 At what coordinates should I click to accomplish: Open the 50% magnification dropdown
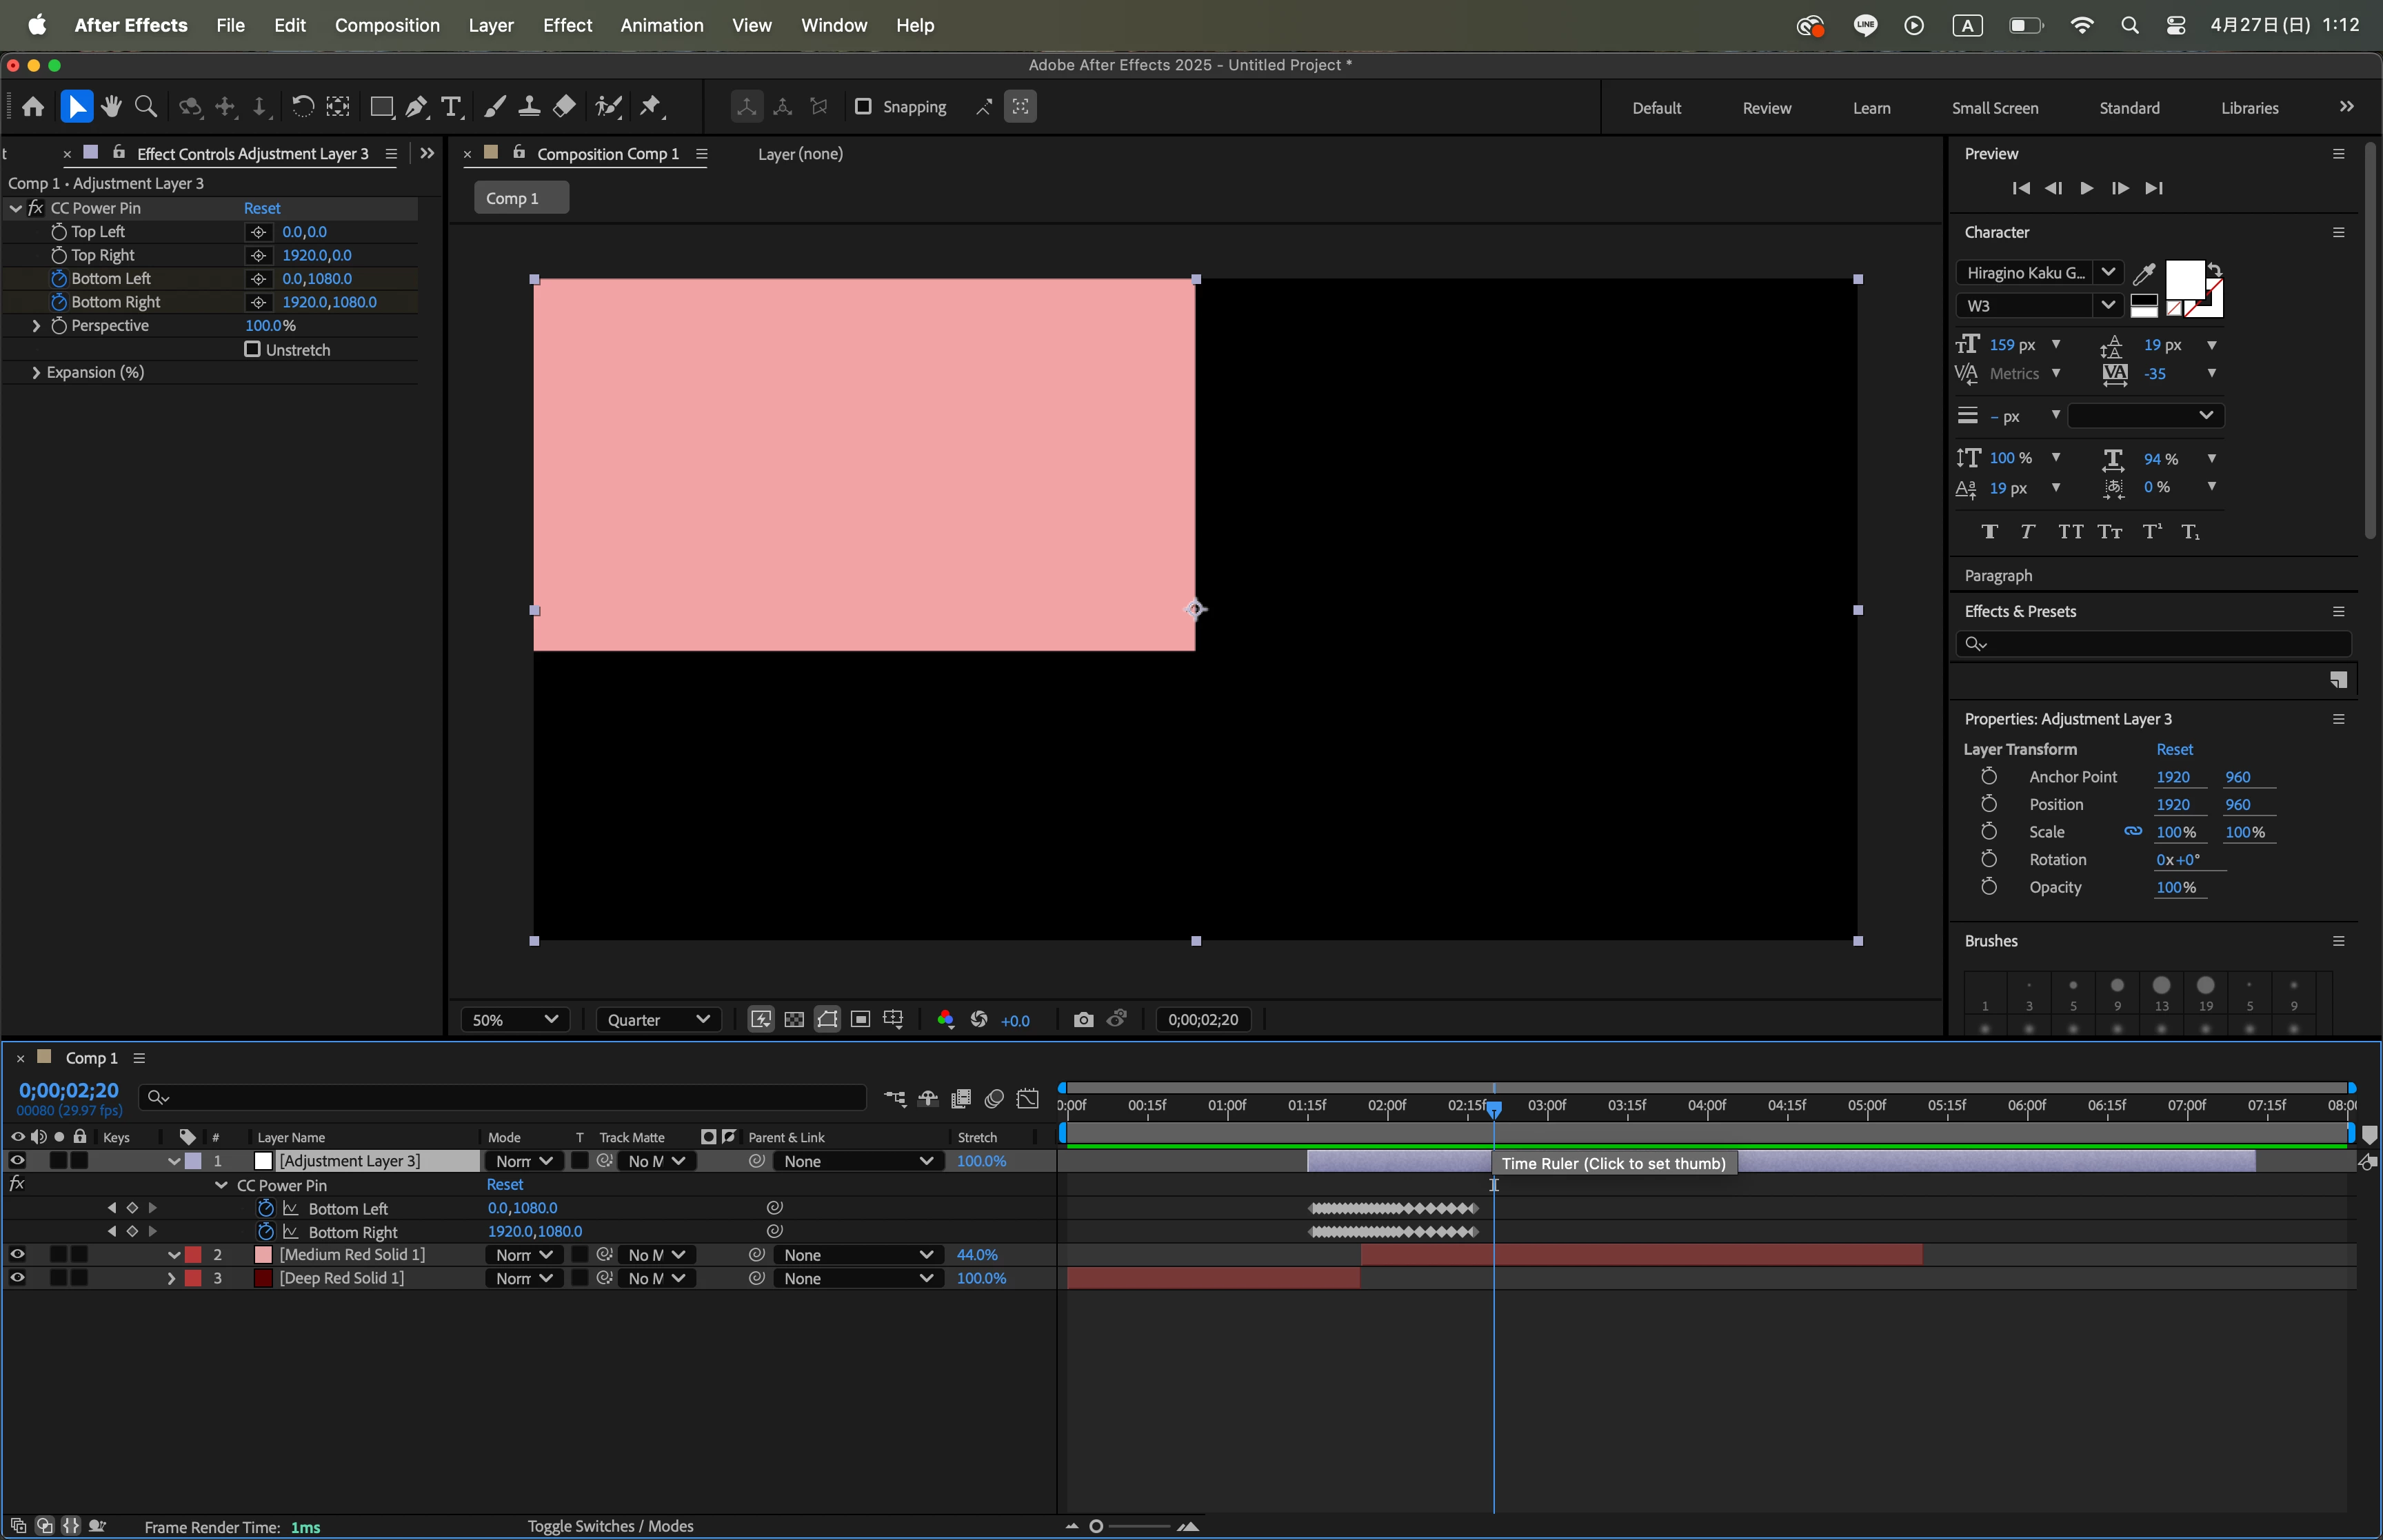pyautogui.click(x=514, y=1019)
